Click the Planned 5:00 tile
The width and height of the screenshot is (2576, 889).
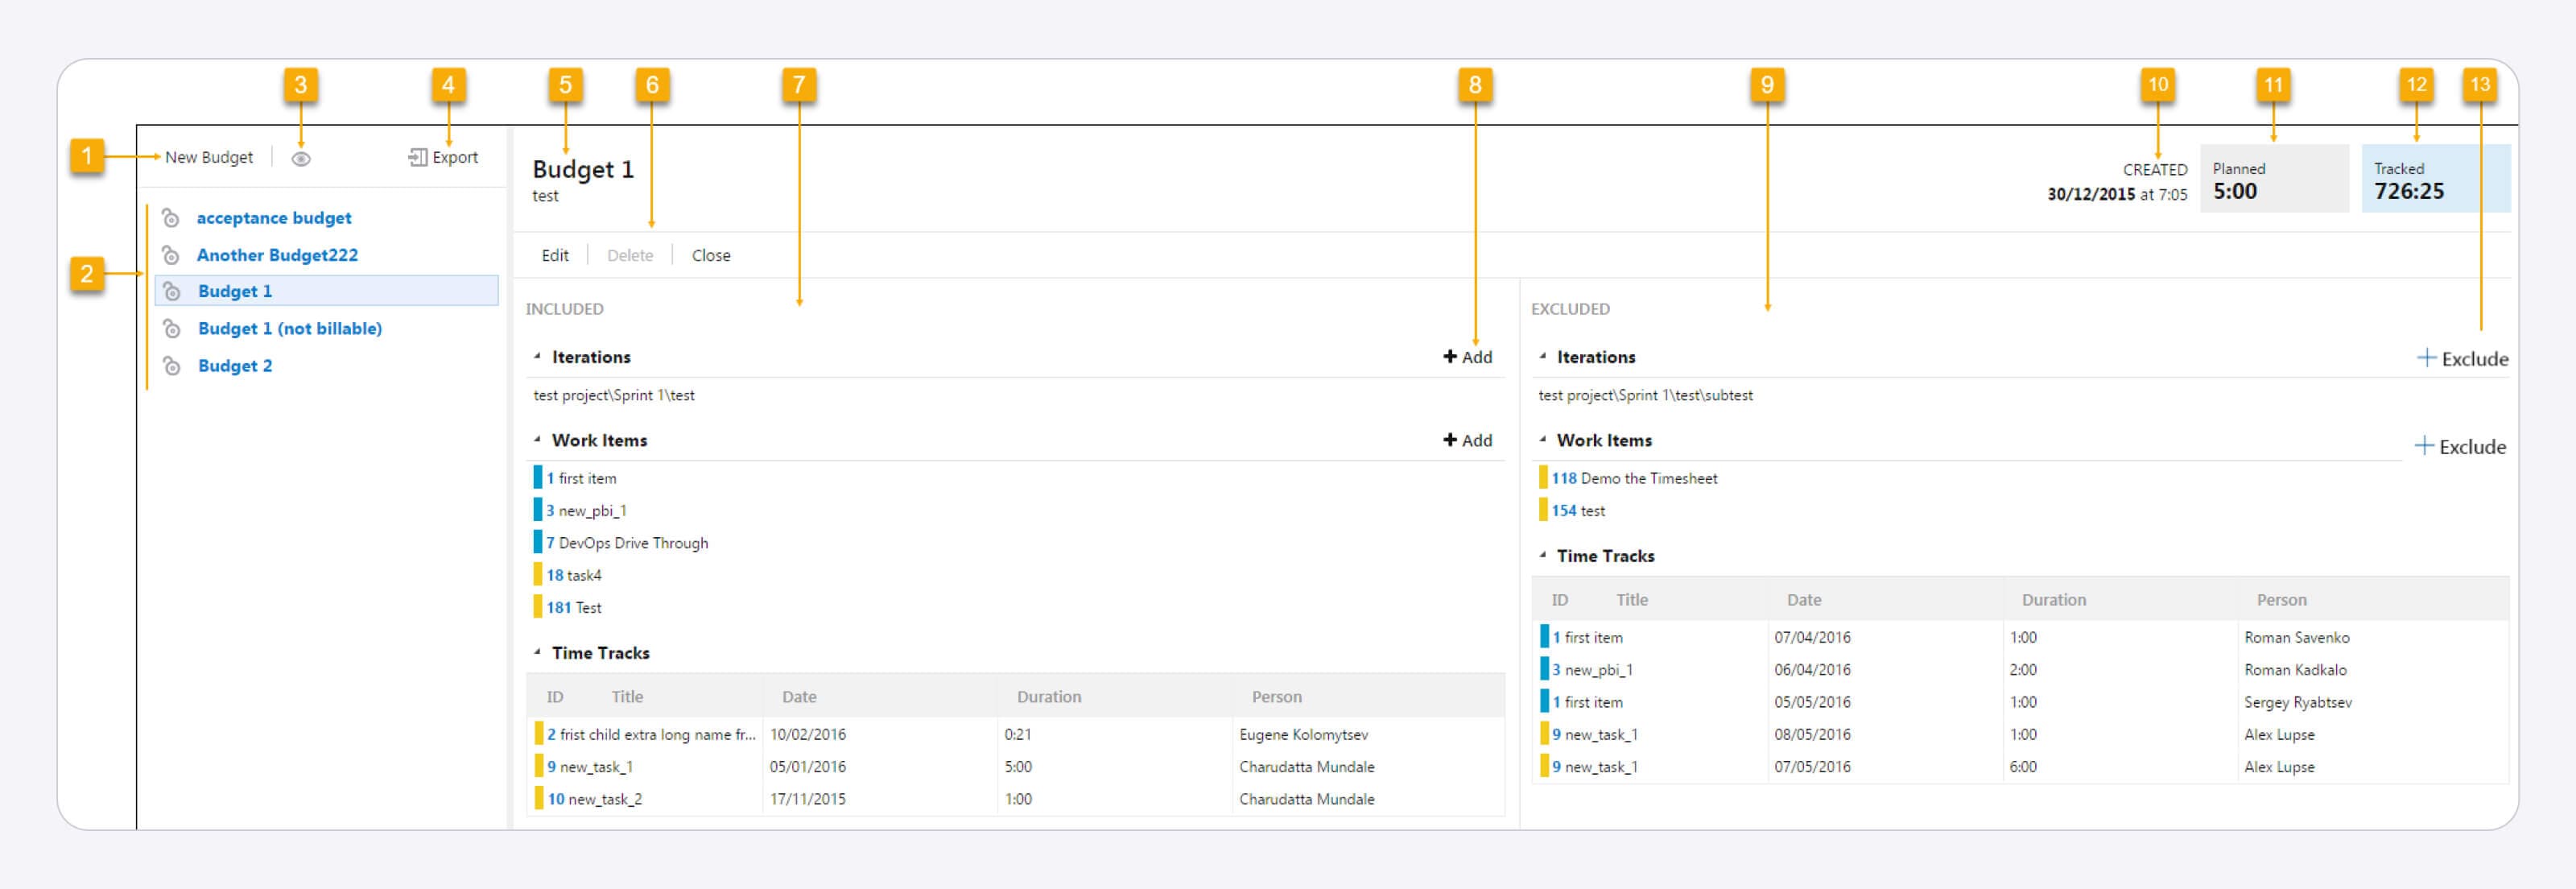pyautogui.click(x=2274, y=179)
